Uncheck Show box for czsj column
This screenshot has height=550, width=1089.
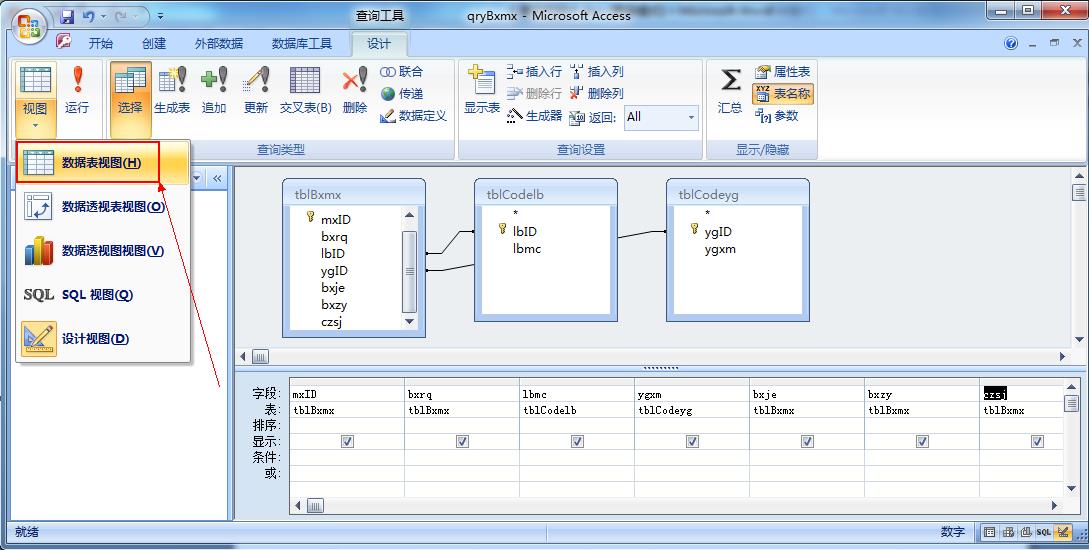[1037, 441]
